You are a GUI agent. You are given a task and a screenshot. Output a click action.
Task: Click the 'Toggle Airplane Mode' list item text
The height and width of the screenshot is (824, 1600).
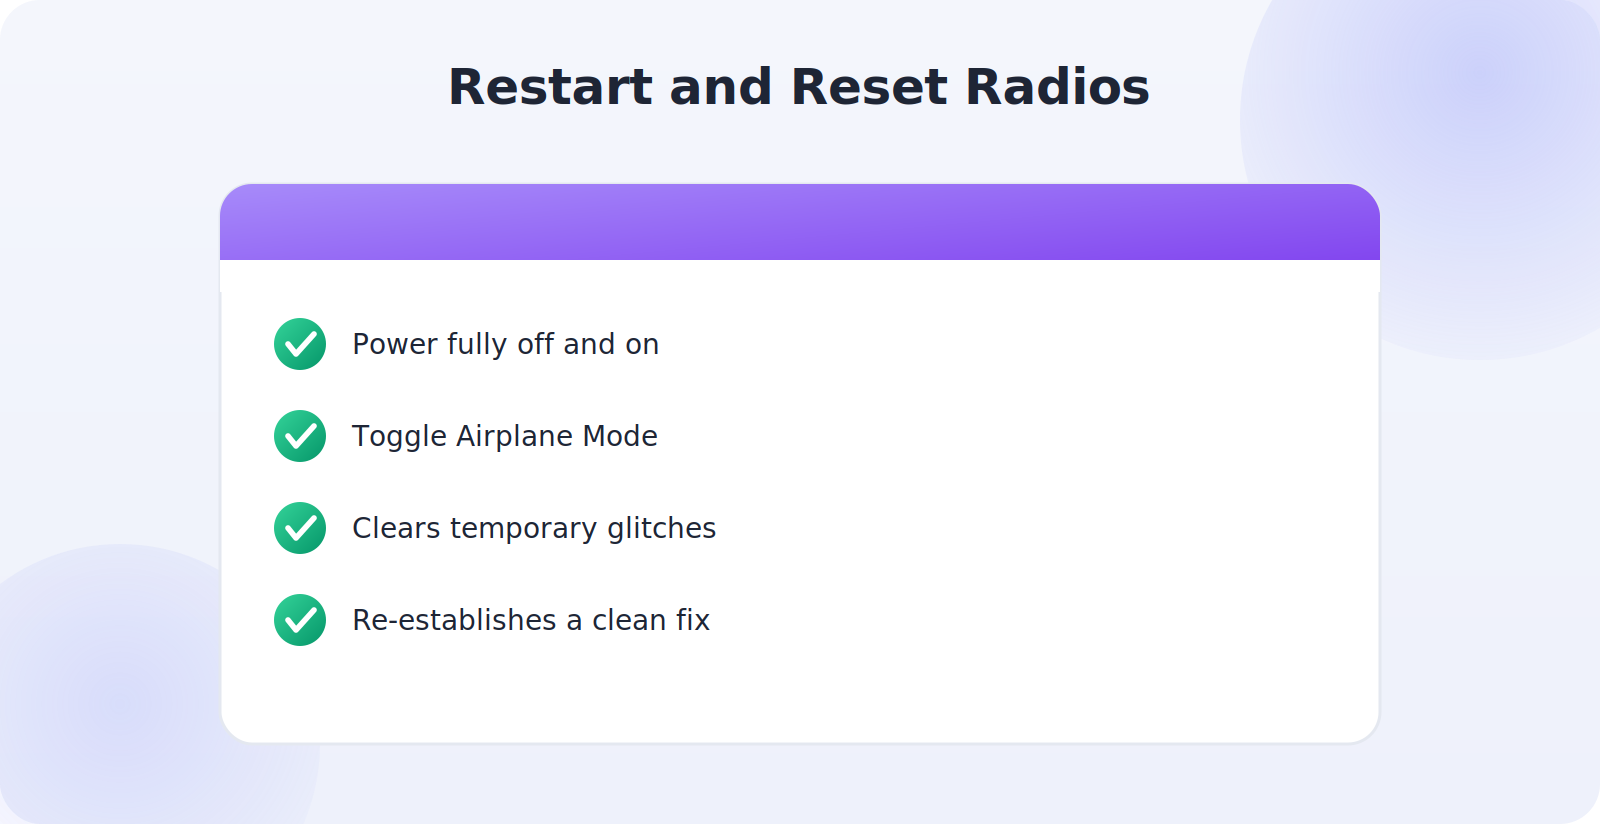coord(505,436)
